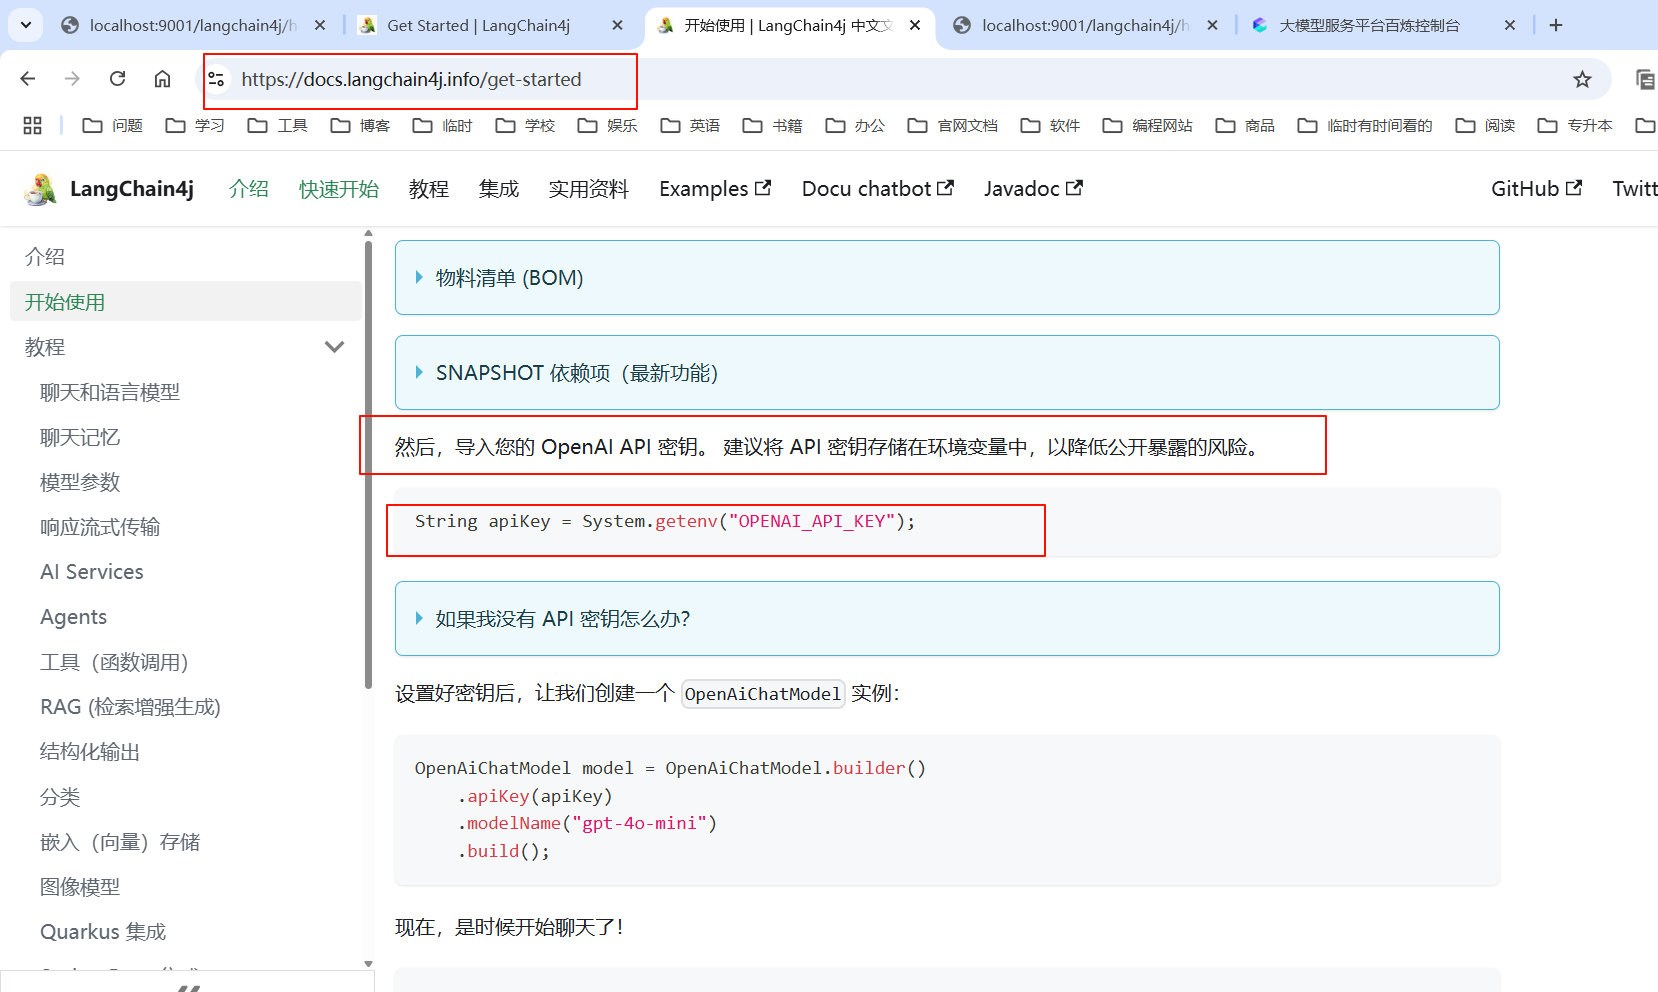
Task: Open the apps grid in bookmarks bar
Action: (x=32, y=125)
